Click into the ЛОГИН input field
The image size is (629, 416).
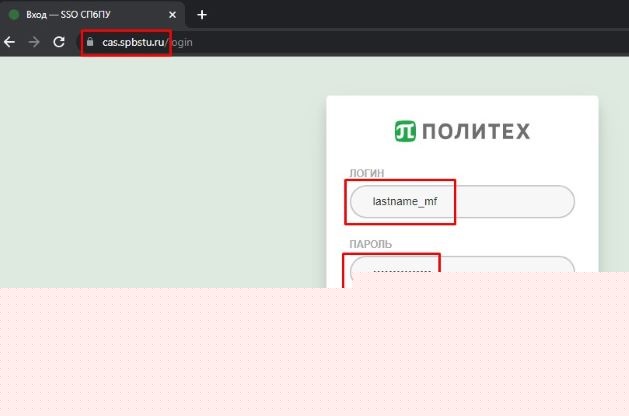click(x=461, y=202)
